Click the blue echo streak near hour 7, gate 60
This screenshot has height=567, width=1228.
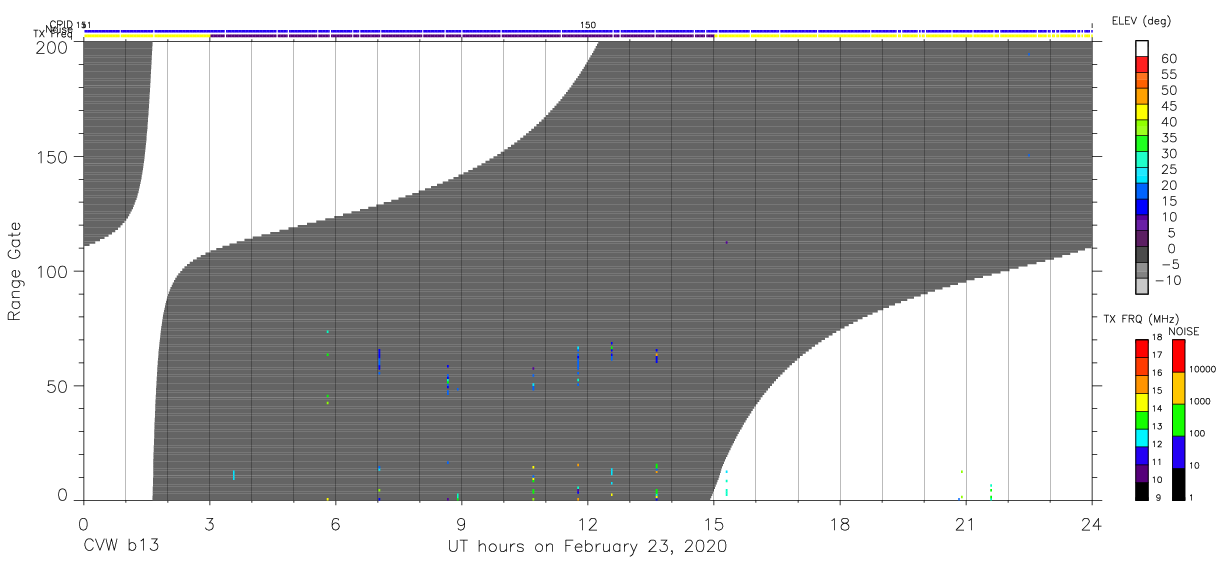[x=379, y=359]
